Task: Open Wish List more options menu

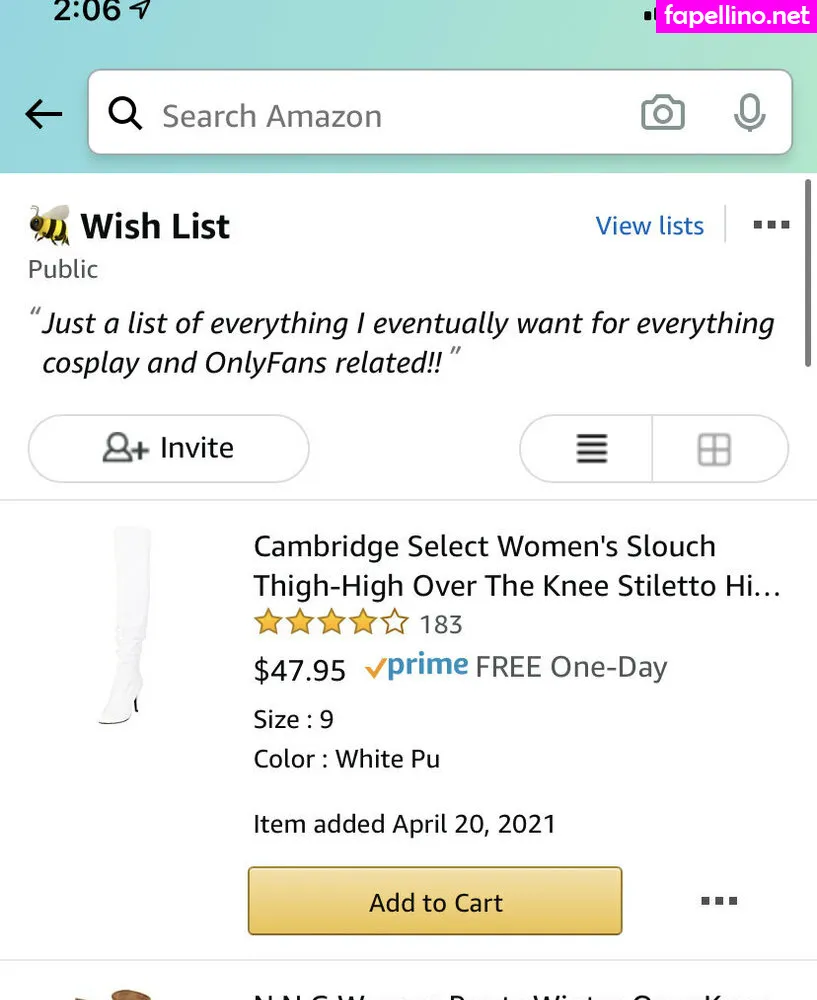Action: (771, 226)
